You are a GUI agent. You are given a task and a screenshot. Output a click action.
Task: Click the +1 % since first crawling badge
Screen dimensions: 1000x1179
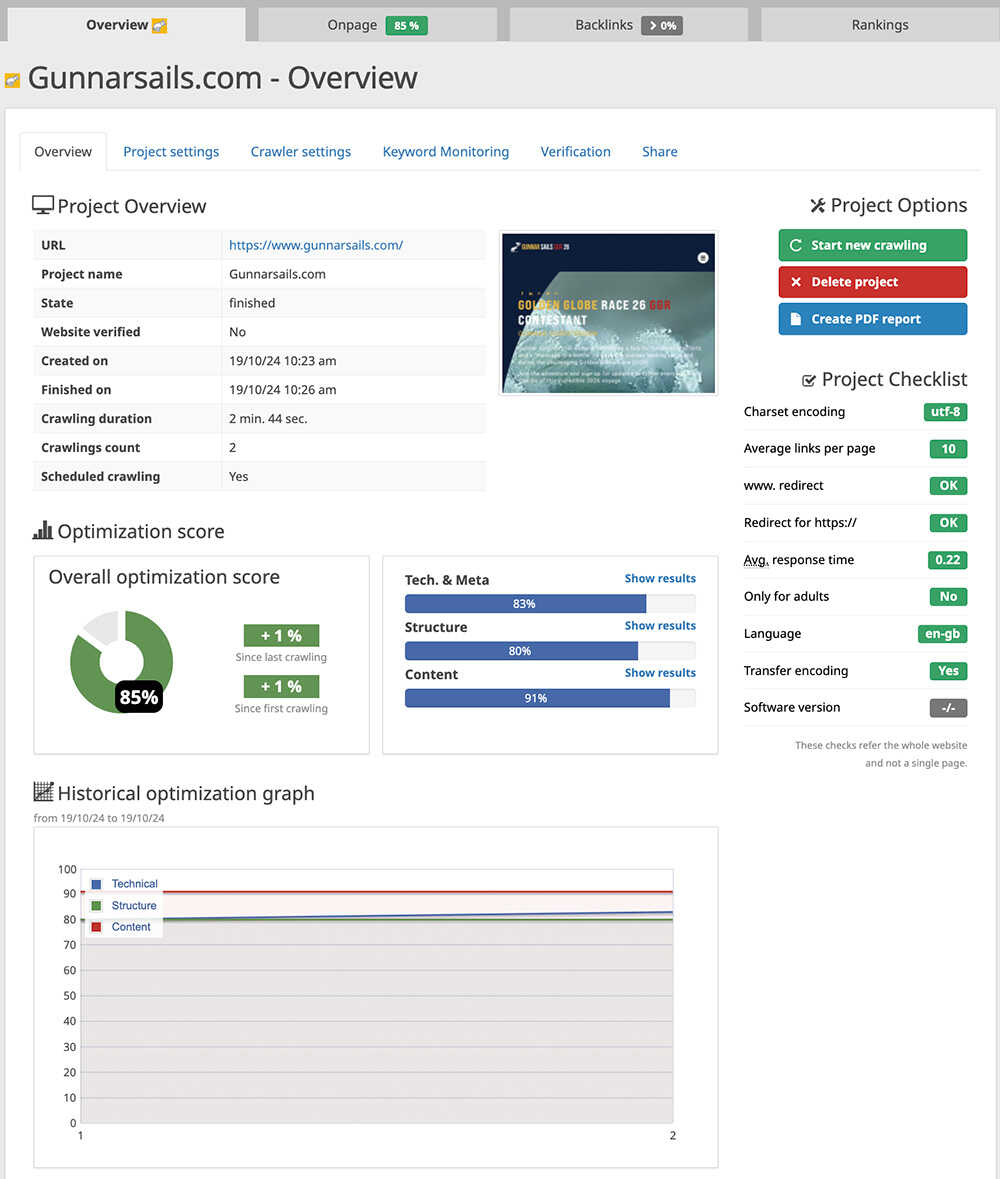point(281,686)
